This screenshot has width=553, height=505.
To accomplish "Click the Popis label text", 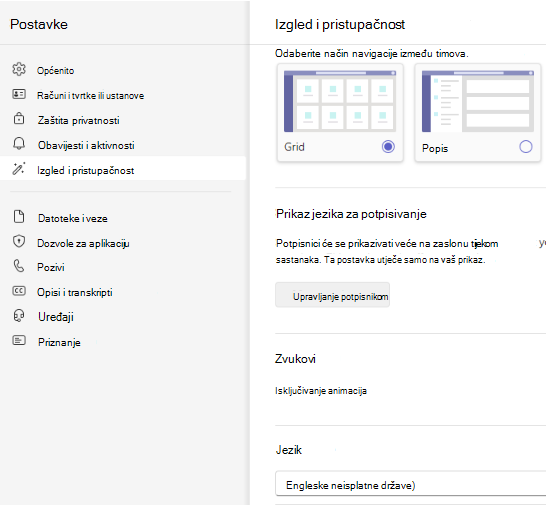I will (x=435, y=148).
